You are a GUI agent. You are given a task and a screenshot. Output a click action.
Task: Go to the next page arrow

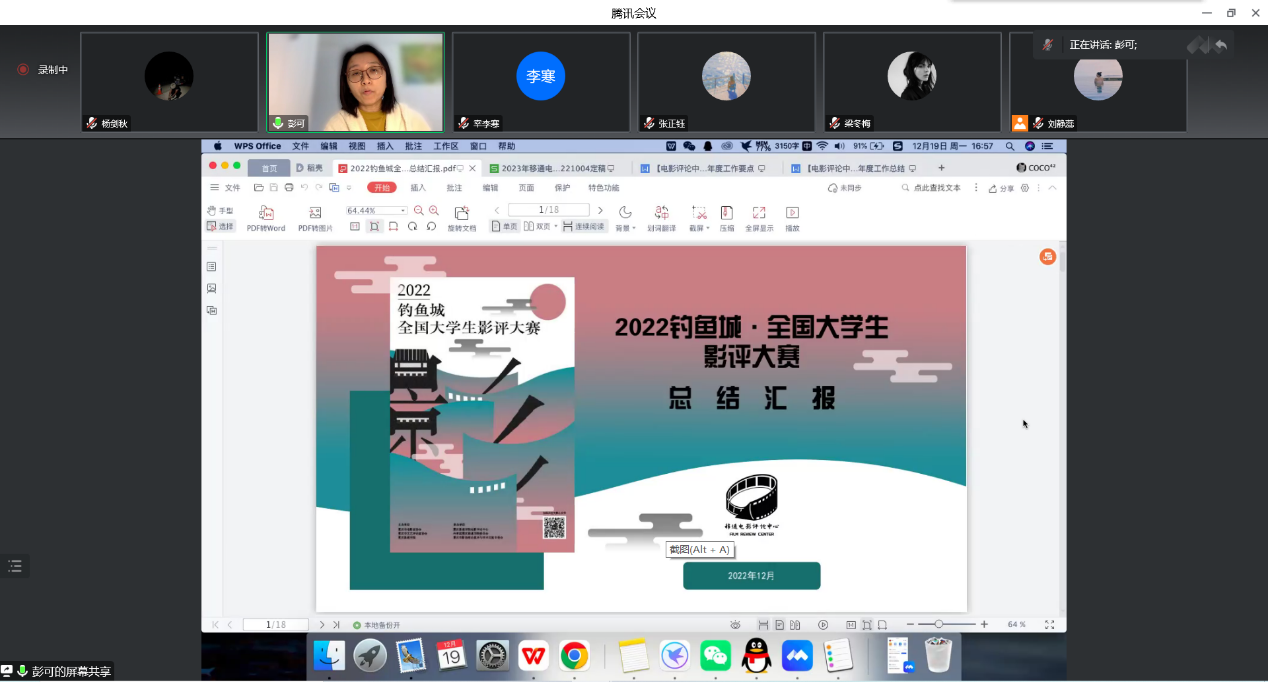click(x=600, y=210)
